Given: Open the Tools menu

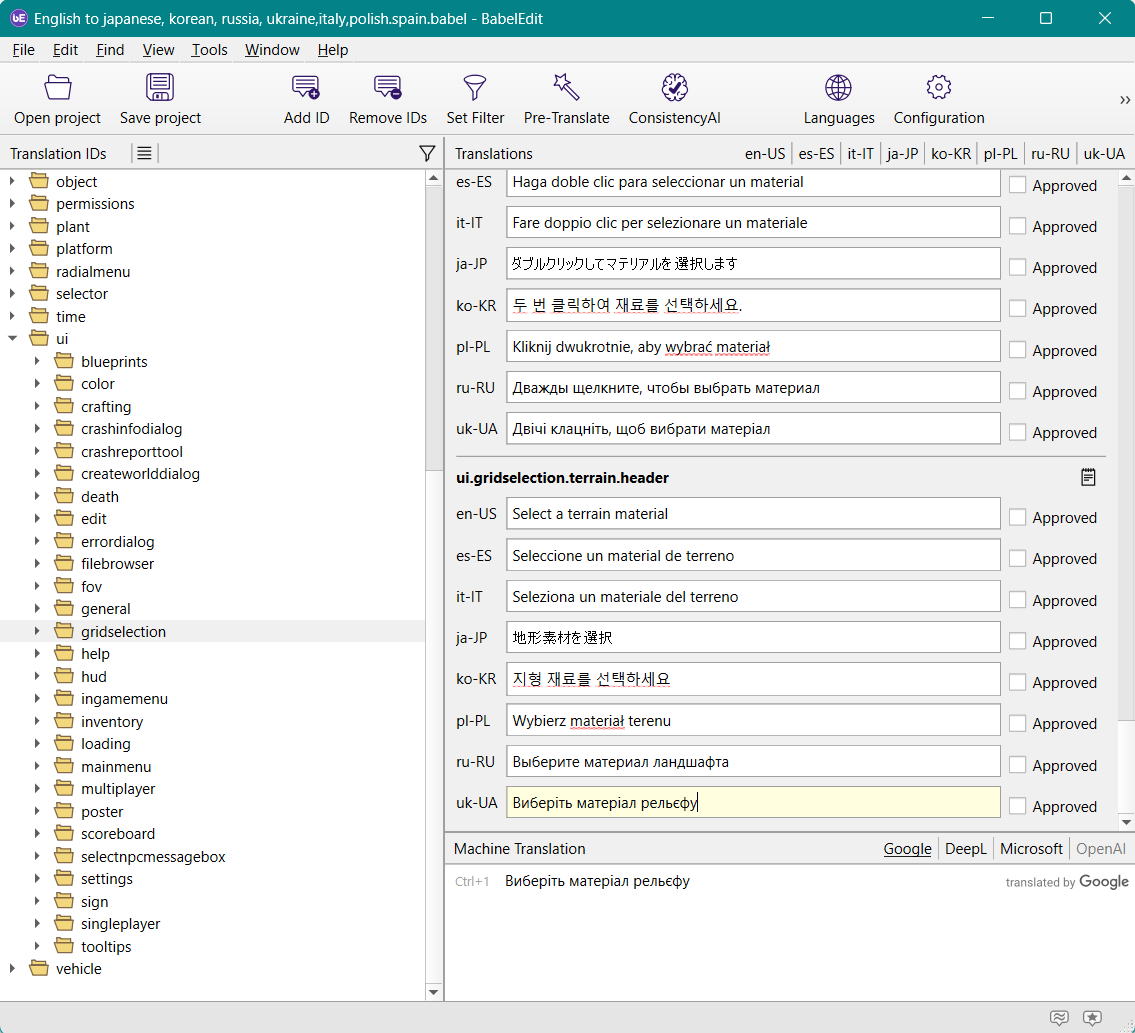Looking at the screenshot, I should (209, 50).
